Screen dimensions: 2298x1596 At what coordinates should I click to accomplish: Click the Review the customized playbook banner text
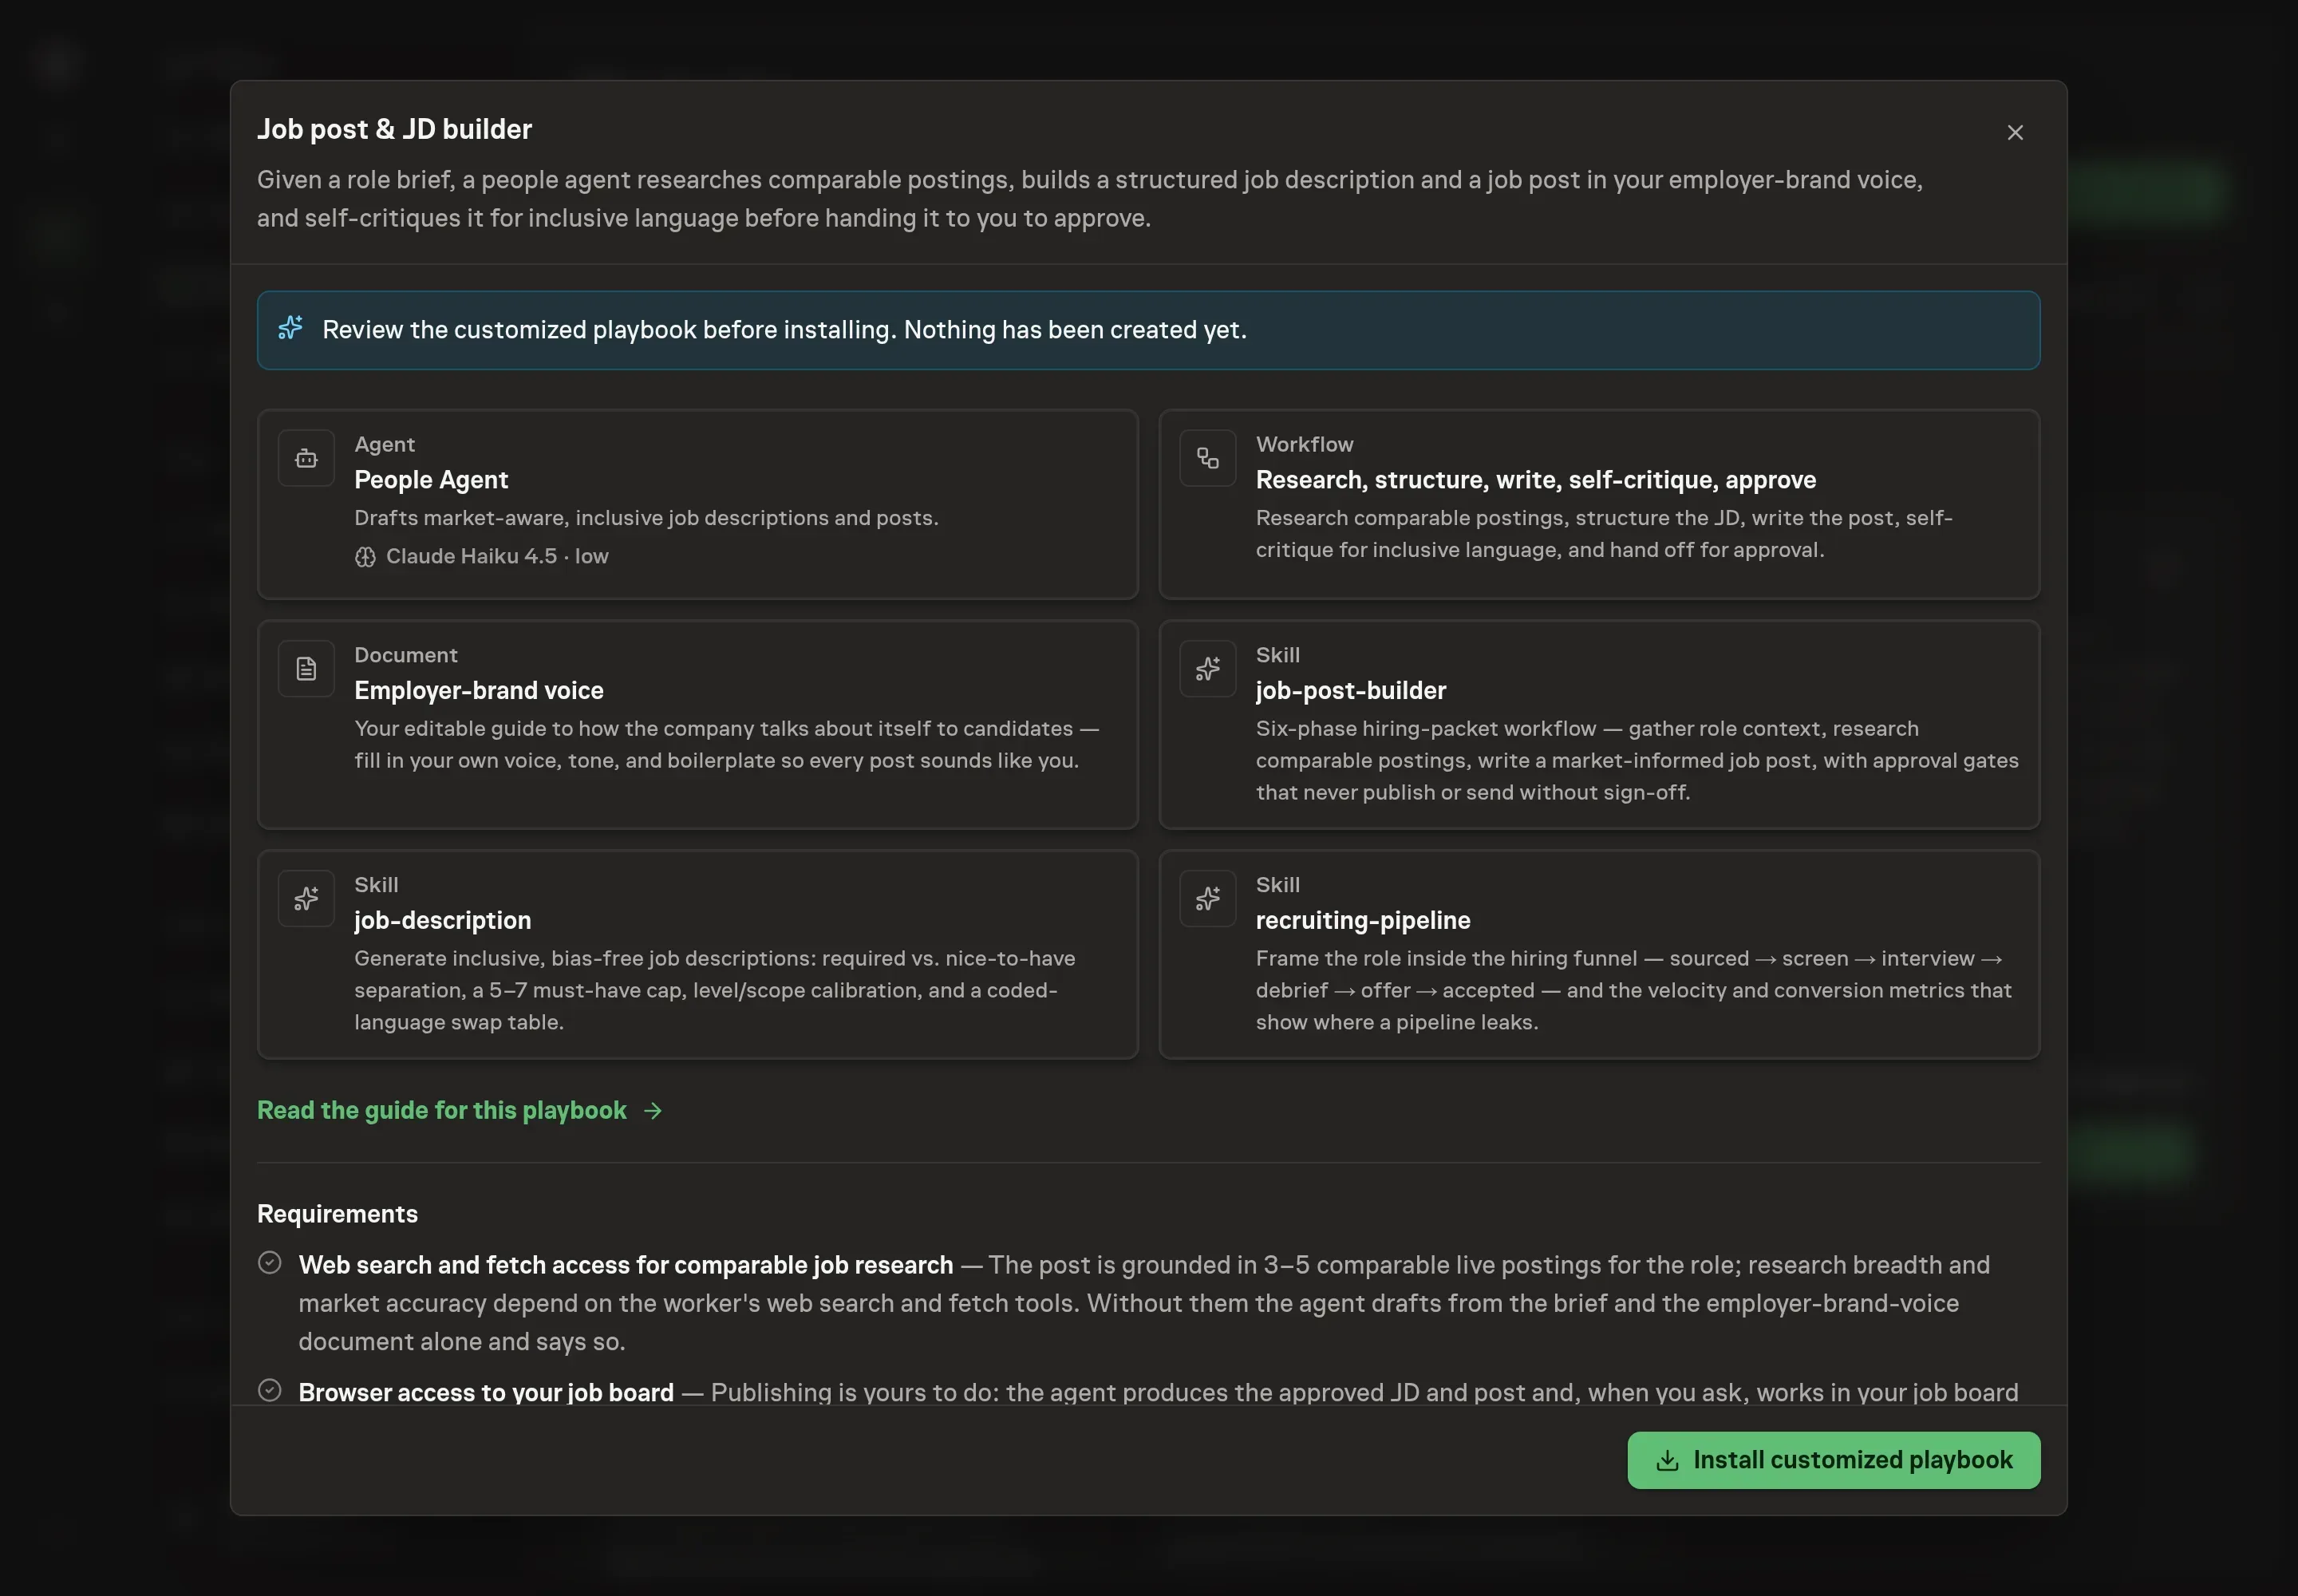click(784, 330)
